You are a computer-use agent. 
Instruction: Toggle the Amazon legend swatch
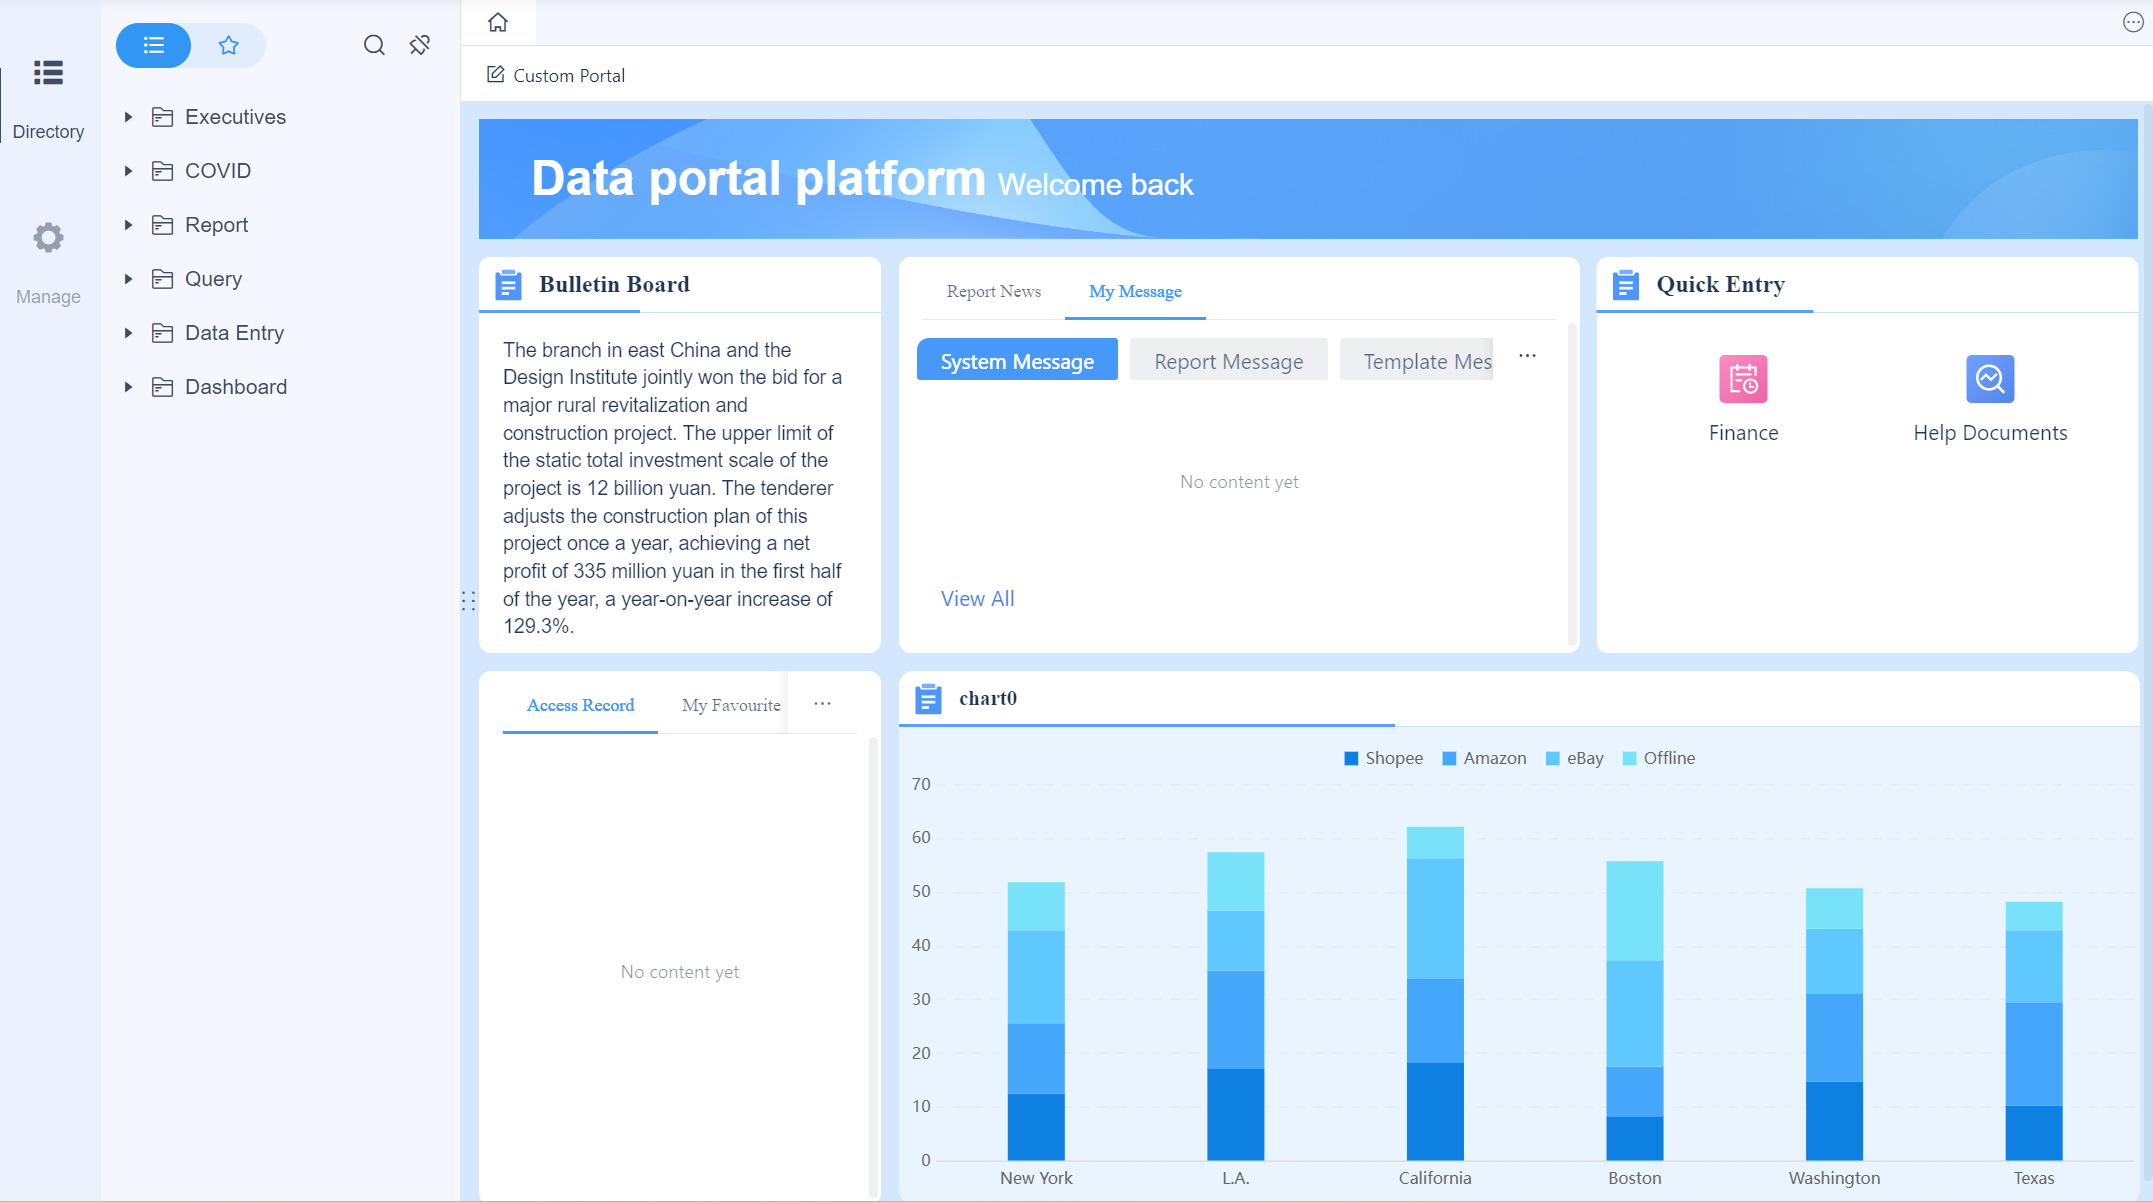1449,758
